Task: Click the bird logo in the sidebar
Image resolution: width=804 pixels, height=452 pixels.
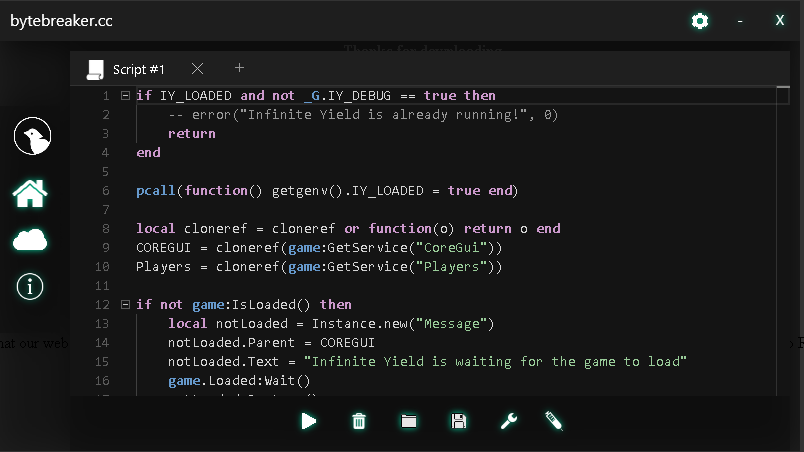Action: coord(32,136)
